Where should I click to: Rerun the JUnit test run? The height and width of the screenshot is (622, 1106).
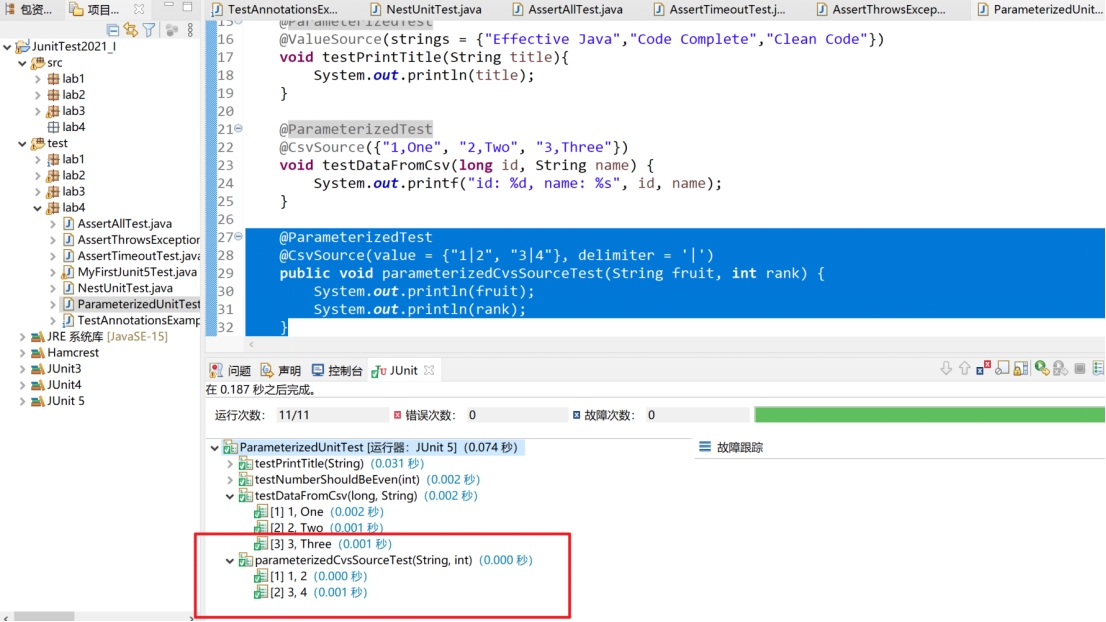tap(1043, 368)
